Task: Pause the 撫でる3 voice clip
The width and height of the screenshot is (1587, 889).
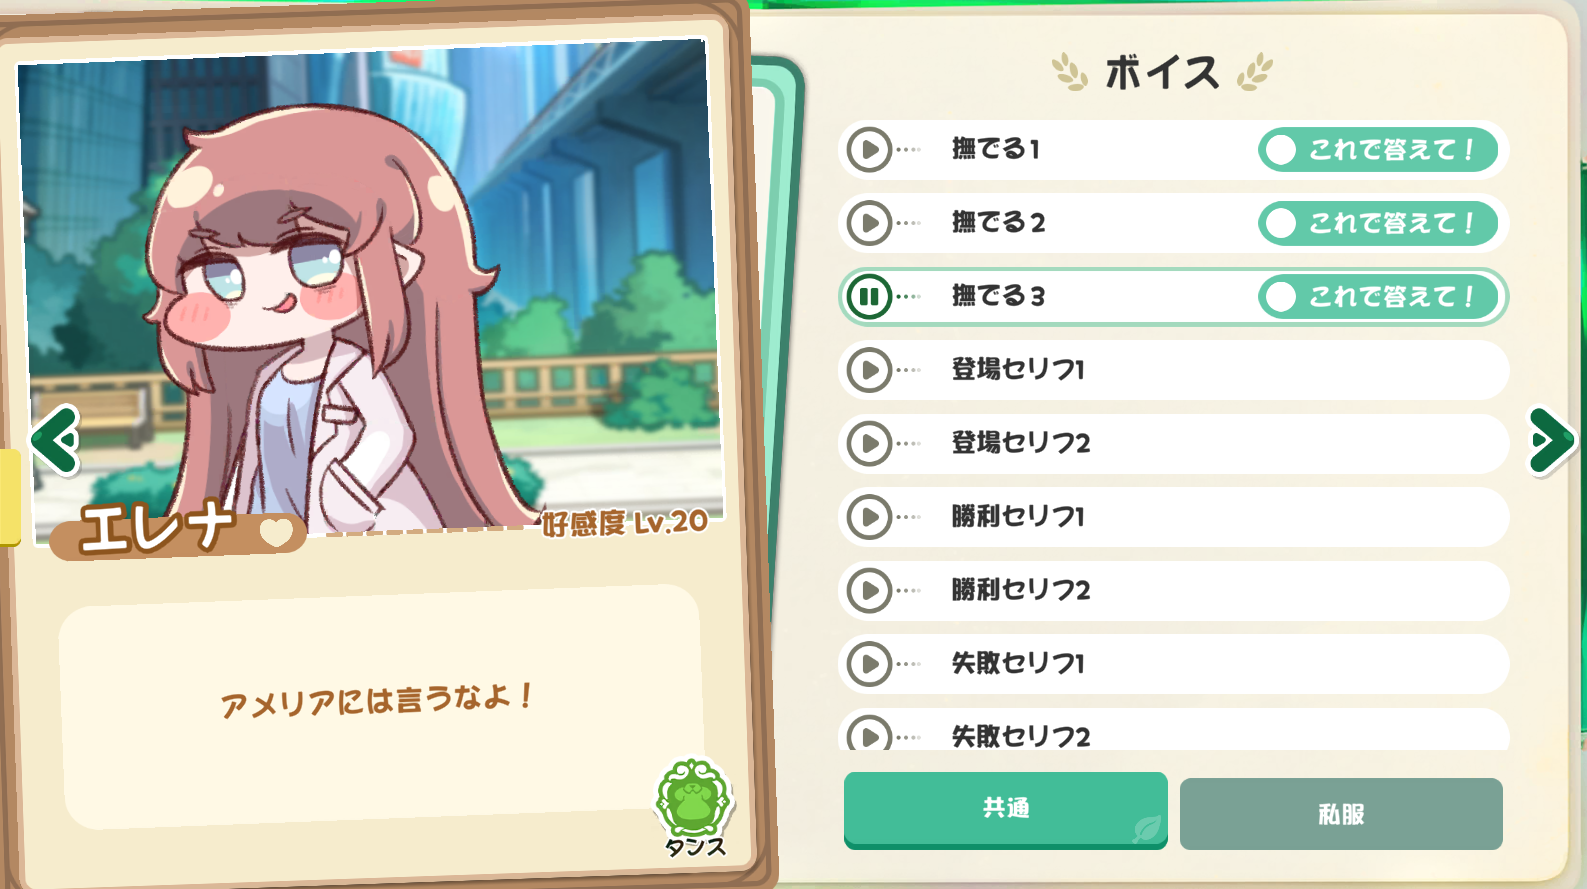Action: coord(869,297)
